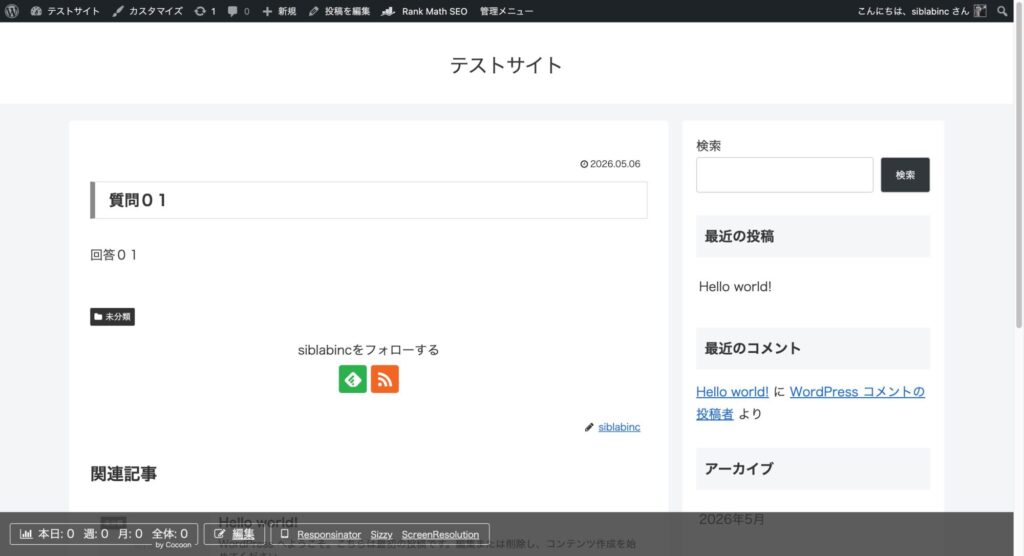Click the 未分類 category tag
The height and width of the screenshot is (556, 1024).
click(x=112, y=317)
